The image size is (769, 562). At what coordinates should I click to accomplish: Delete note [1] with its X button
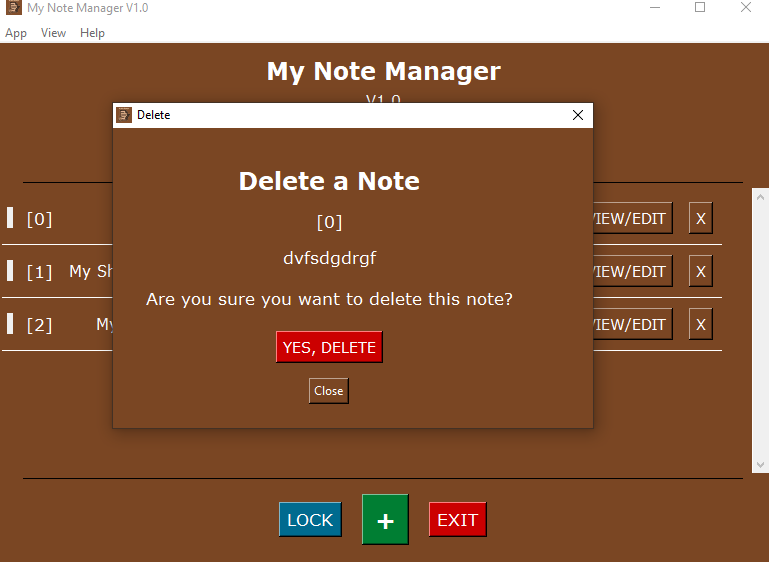coord(700,271)
